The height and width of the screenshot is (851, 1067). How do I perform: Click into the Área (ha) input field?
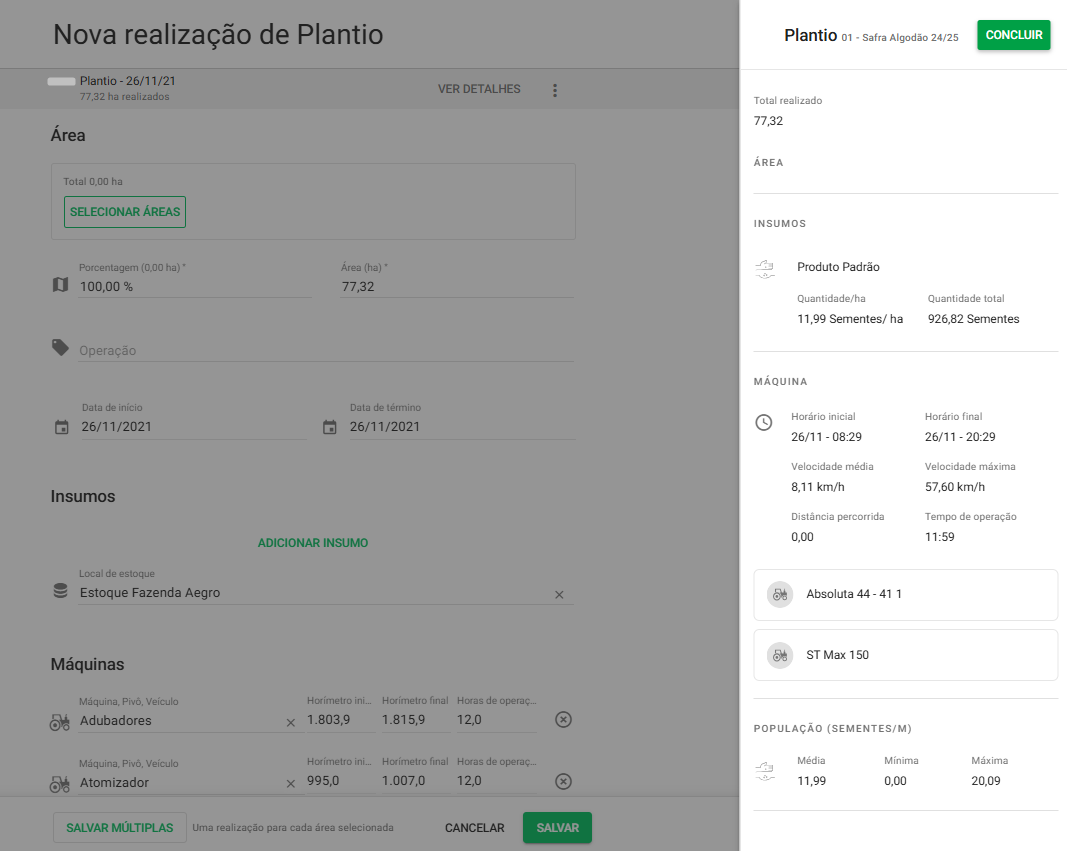(455, 287)
